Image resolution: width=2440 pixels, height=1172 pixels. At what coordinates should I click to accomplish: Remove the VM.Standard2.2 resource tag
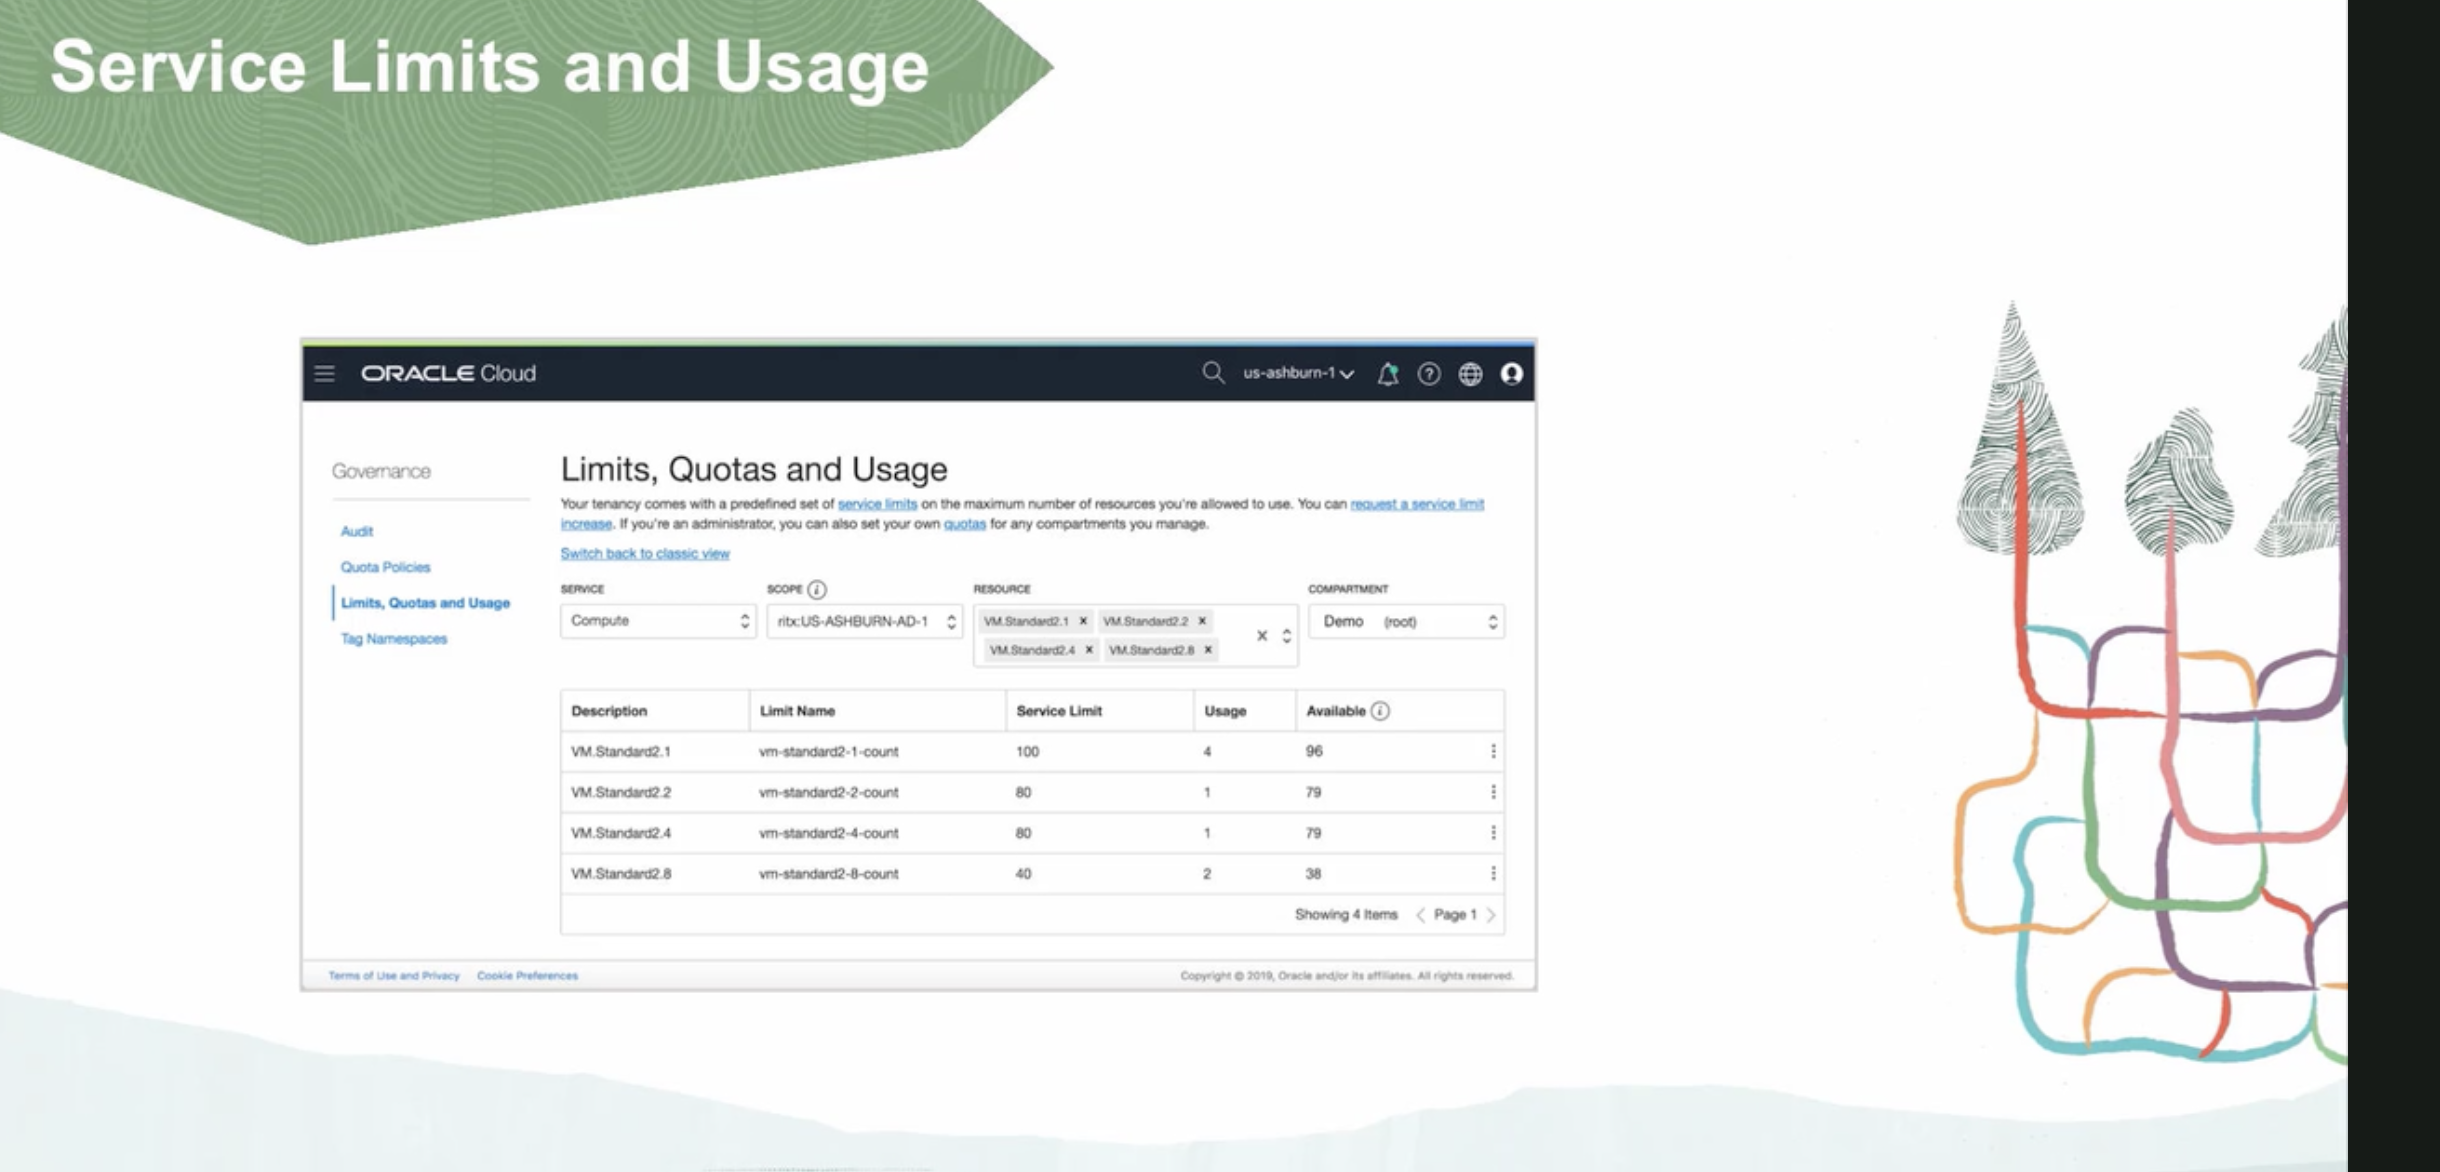[x=1202, y=621]
